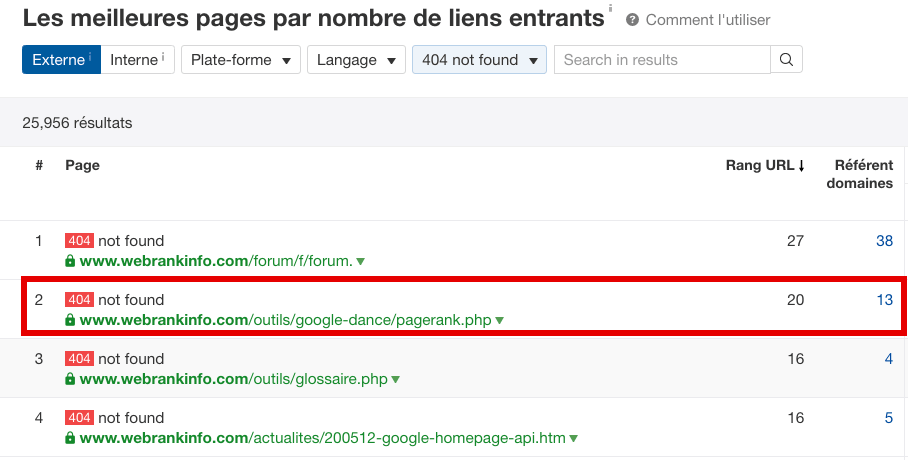Switch to the Externe links tab
The width and height of the screenshot is (908, 460).
(61, 60)
